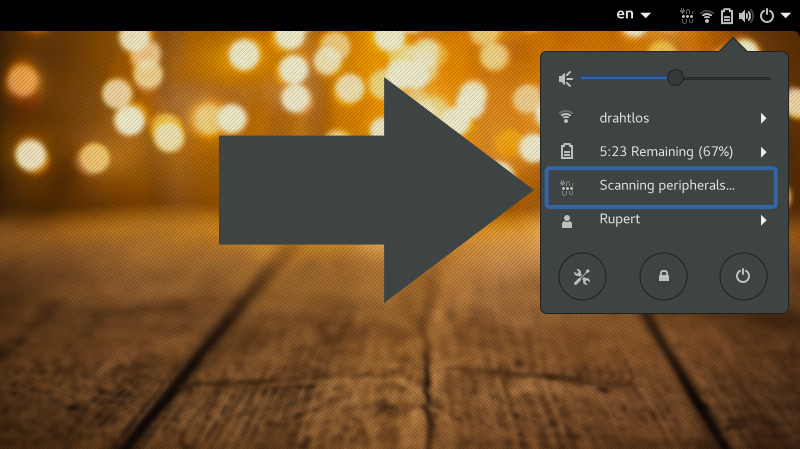Open the 'en' keyboard layout dropdown

pyautogui.click(x=633, y=14)
